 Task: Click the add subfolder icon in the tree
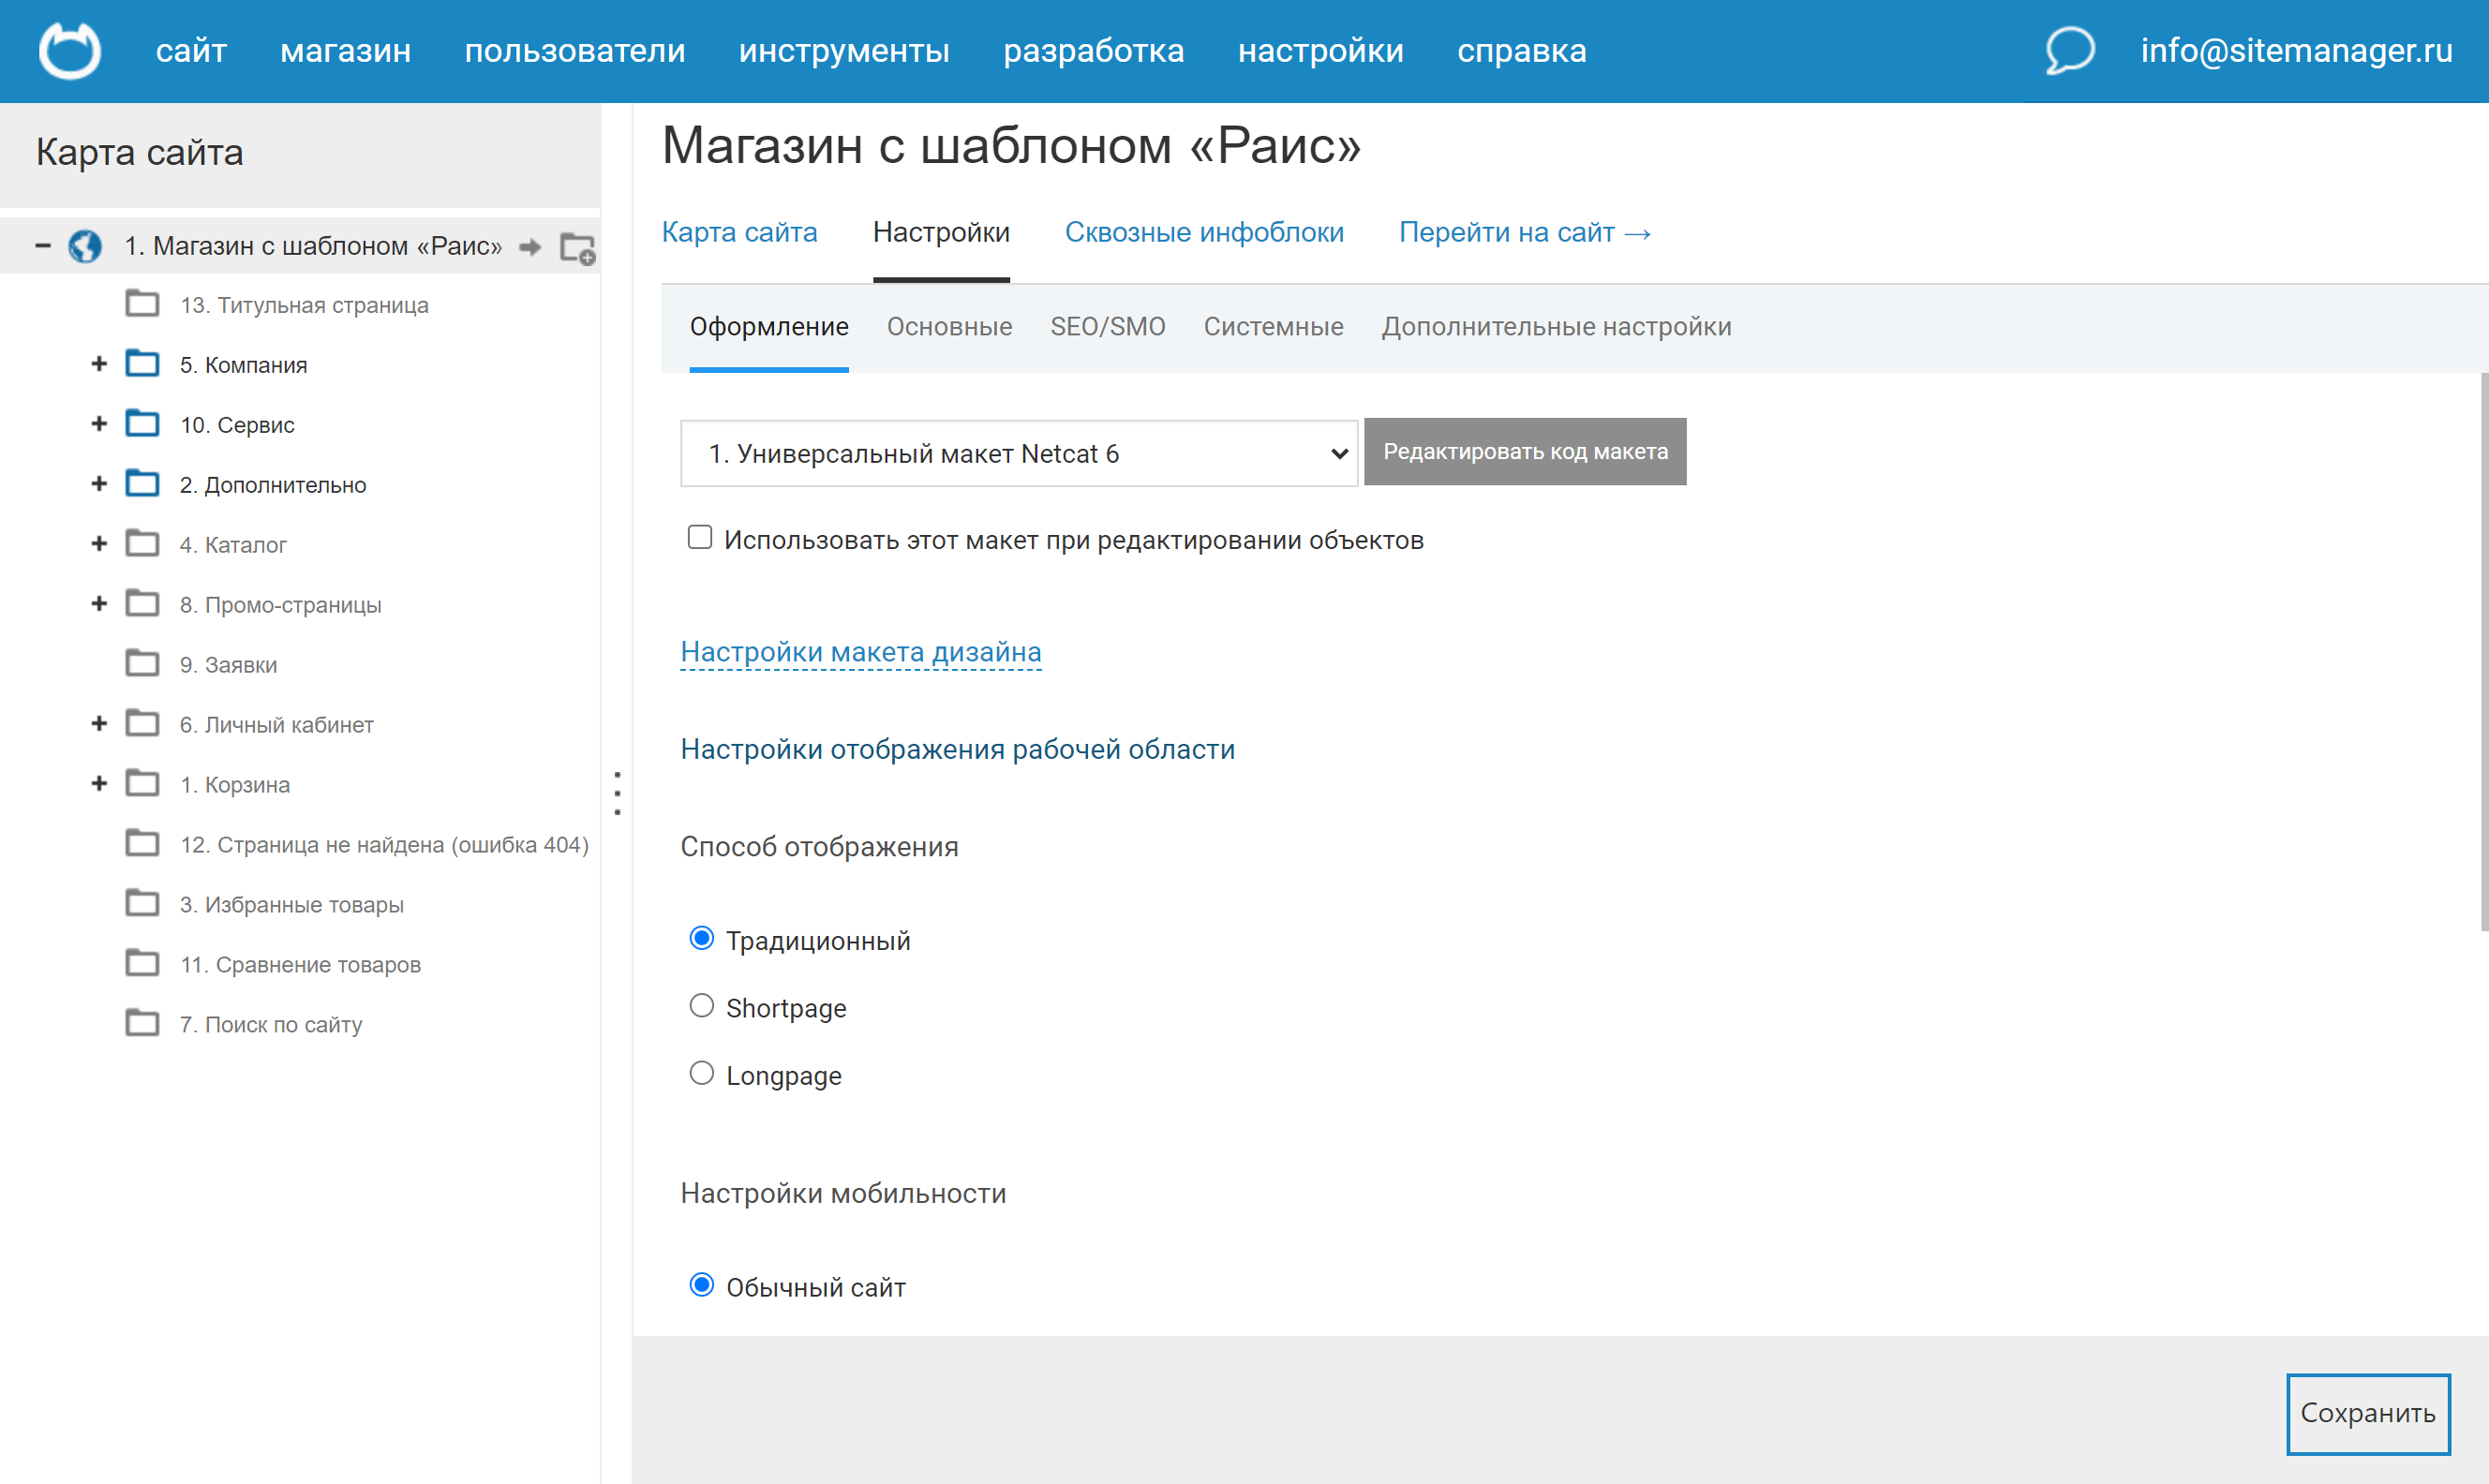(x=577, y=247)
